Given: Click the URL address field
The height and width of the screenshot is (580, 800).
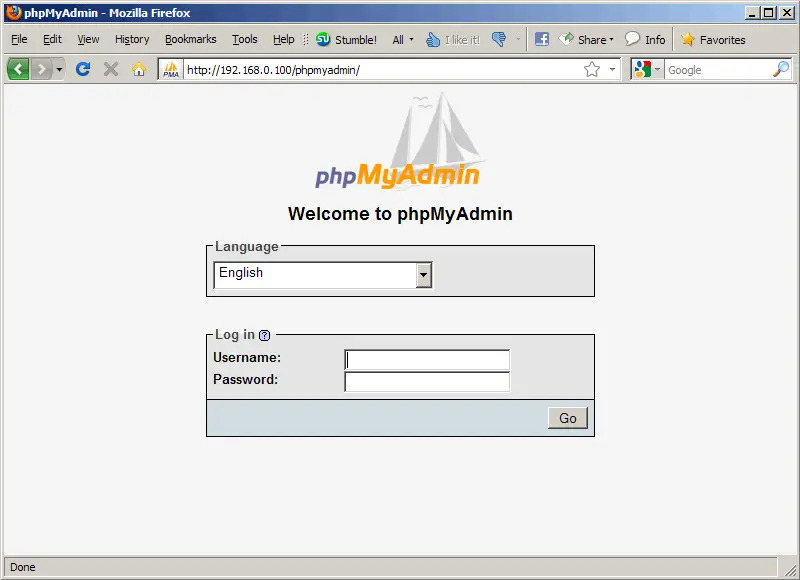Looking at the screenshot, I should 383,69.
